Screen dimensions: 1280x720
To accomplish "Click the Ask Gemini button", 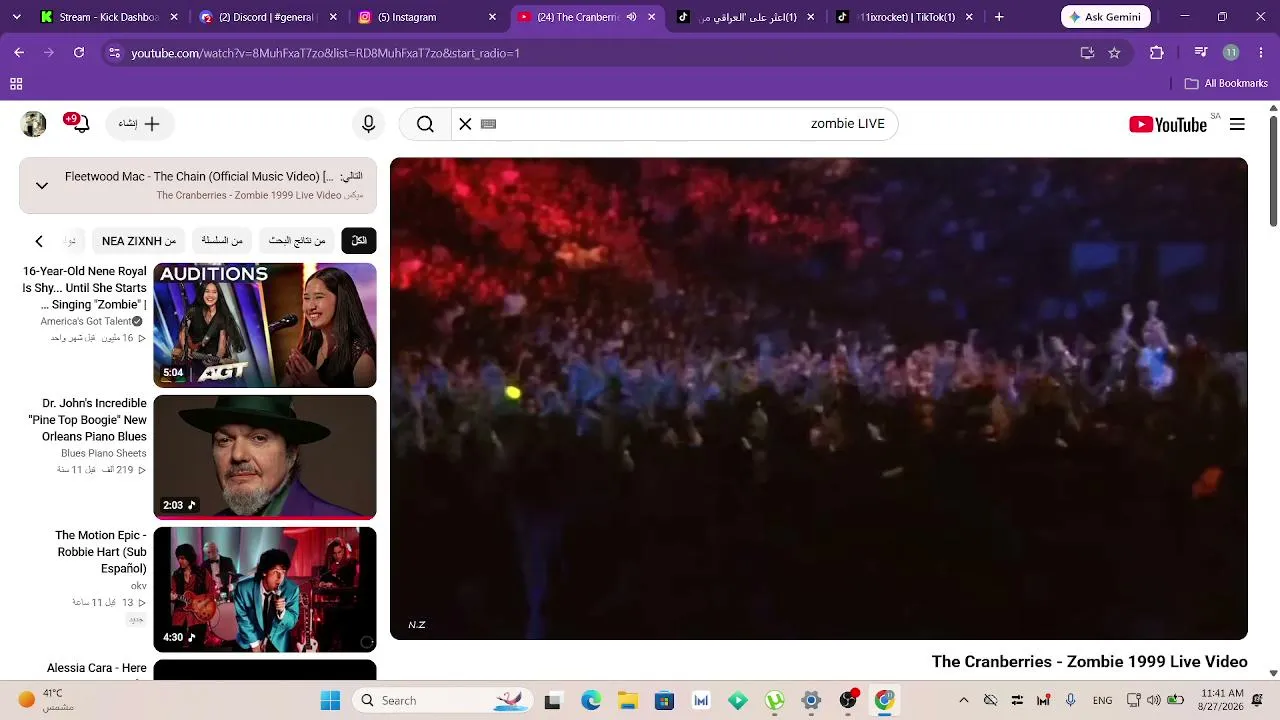I will pos(1105,17).
